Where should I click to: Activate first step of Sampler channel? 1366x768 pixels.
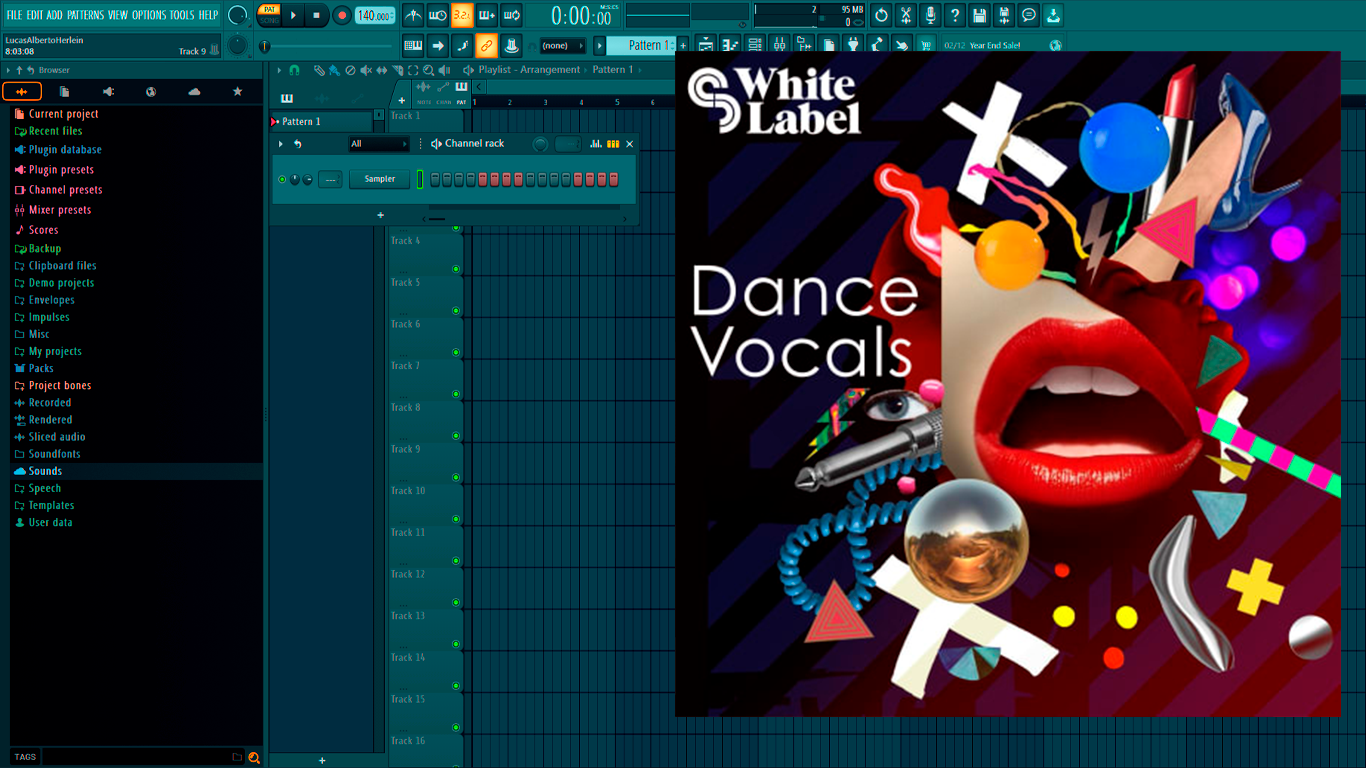point(434,179)
